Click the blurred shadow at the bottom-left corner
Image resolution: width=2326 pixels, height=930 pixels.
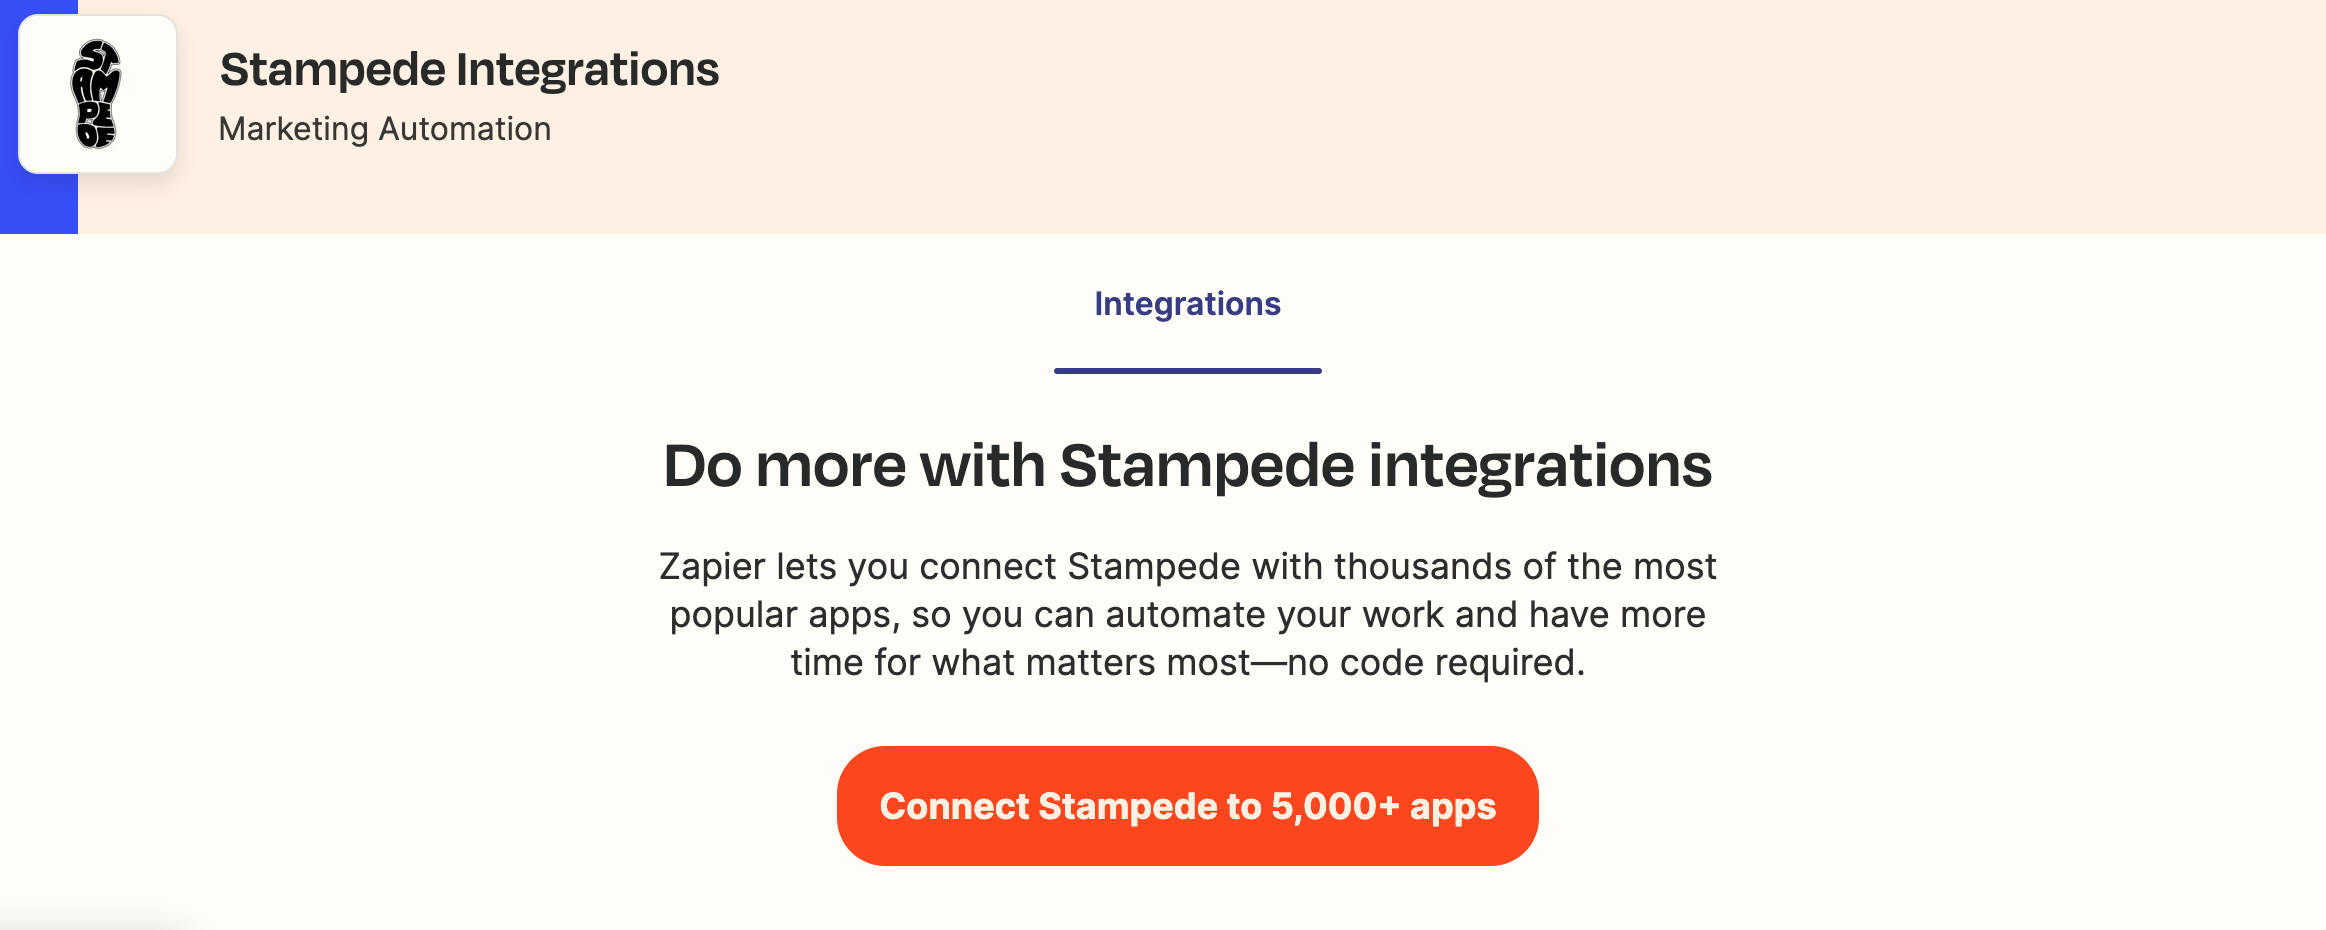90,920
